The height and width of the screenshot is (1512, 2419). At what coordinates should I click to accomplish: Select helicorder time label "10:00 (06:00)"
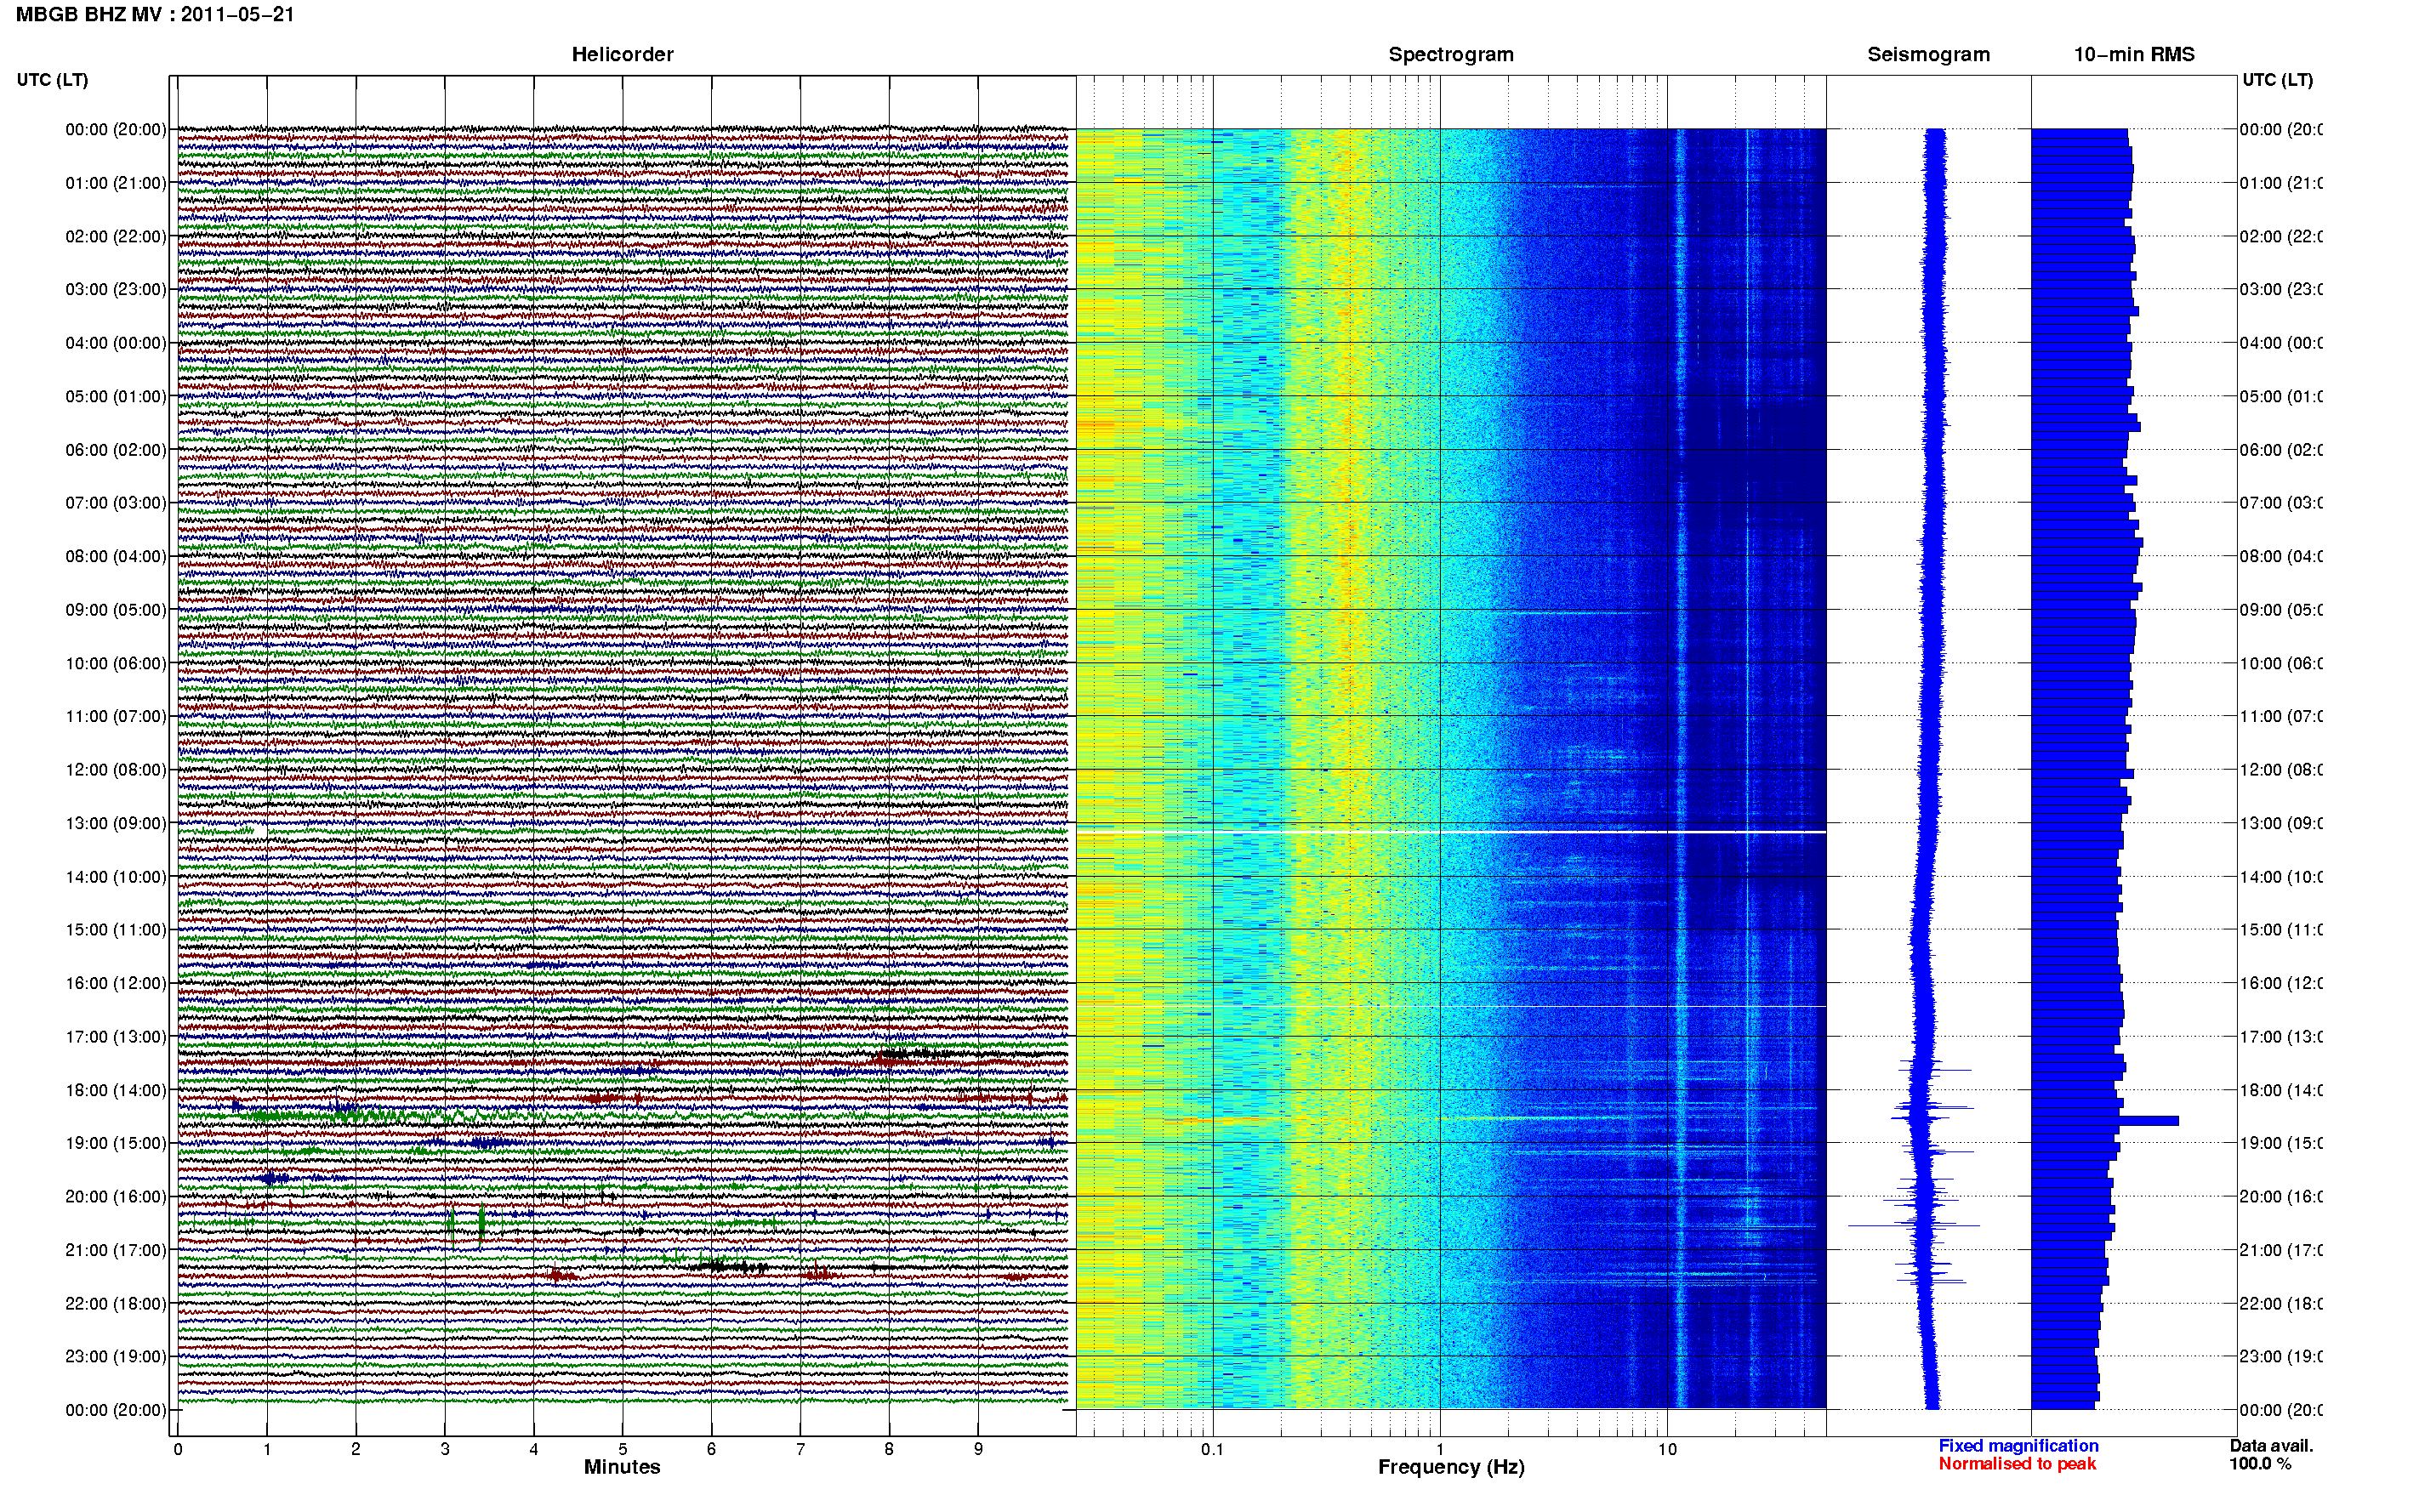[x=116, y=663]
